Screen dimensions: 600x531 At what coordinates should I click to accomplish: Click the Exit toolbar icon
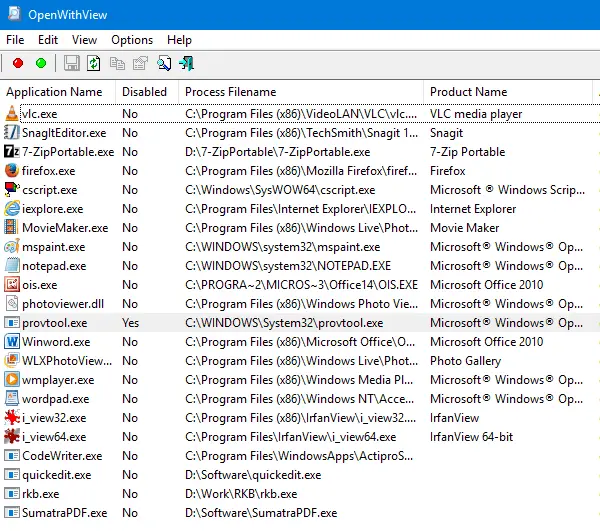tap(187, 64)
